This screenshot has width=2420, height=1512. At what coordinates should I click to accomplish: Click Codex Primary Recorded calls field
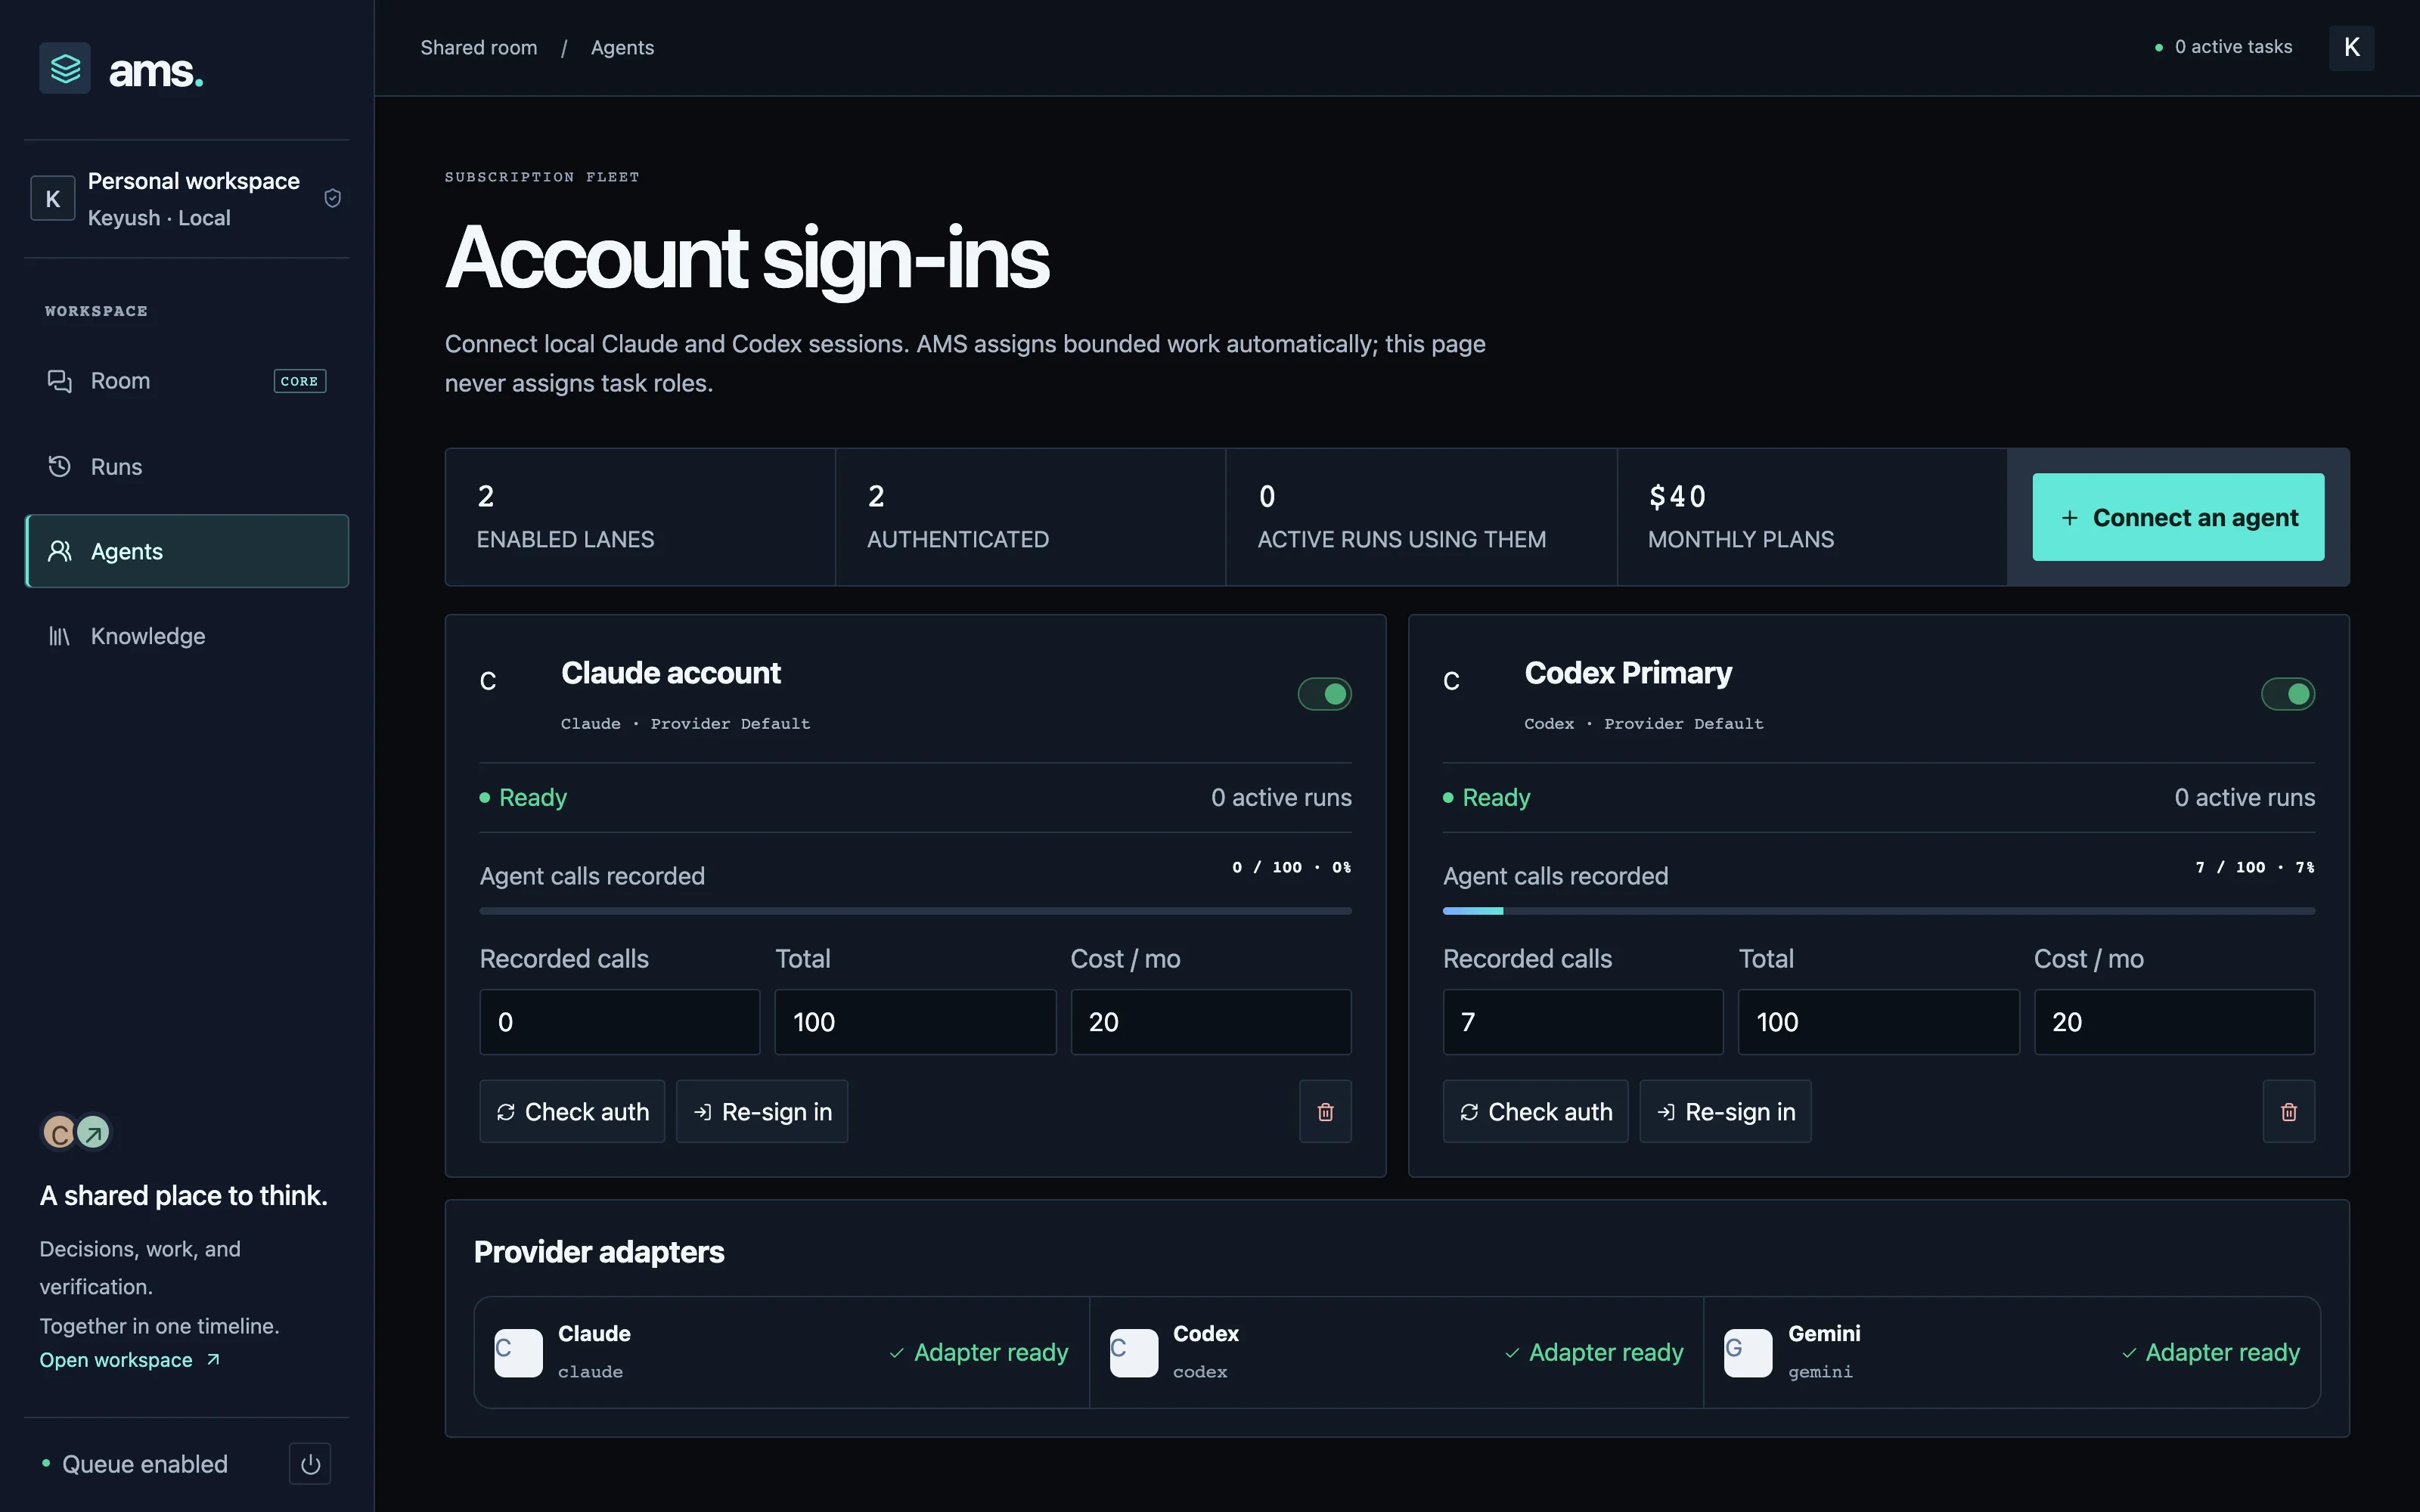click(1583, 1022)
